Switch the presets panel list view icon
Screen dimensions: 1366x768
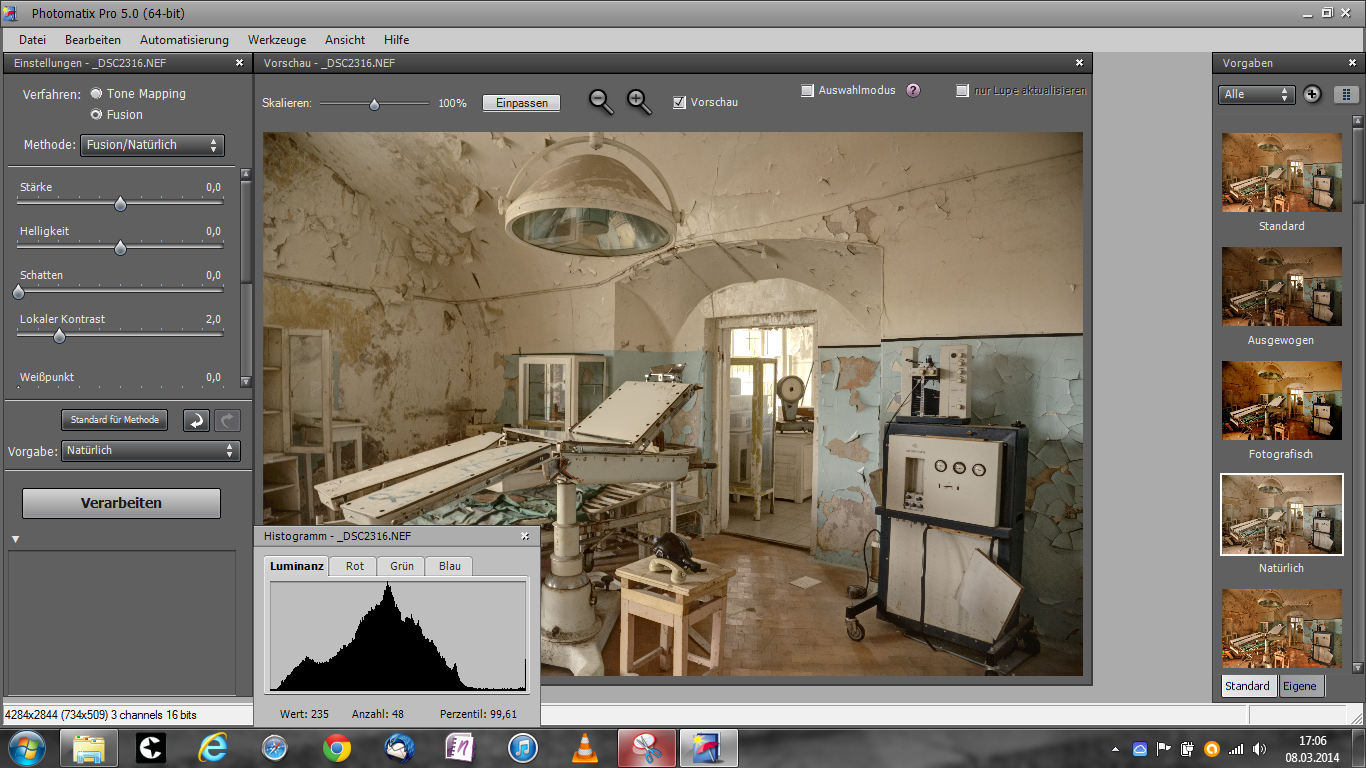coord(1346,94)
